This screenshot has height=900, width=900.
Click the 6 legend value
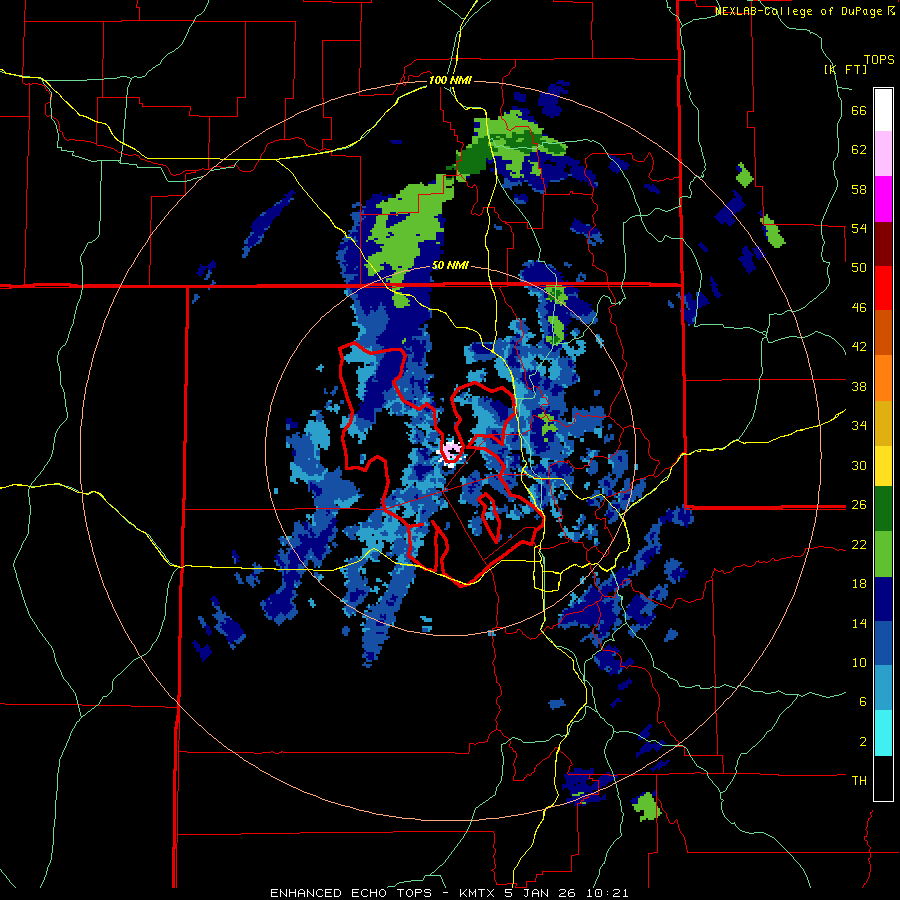pos(863,701)
